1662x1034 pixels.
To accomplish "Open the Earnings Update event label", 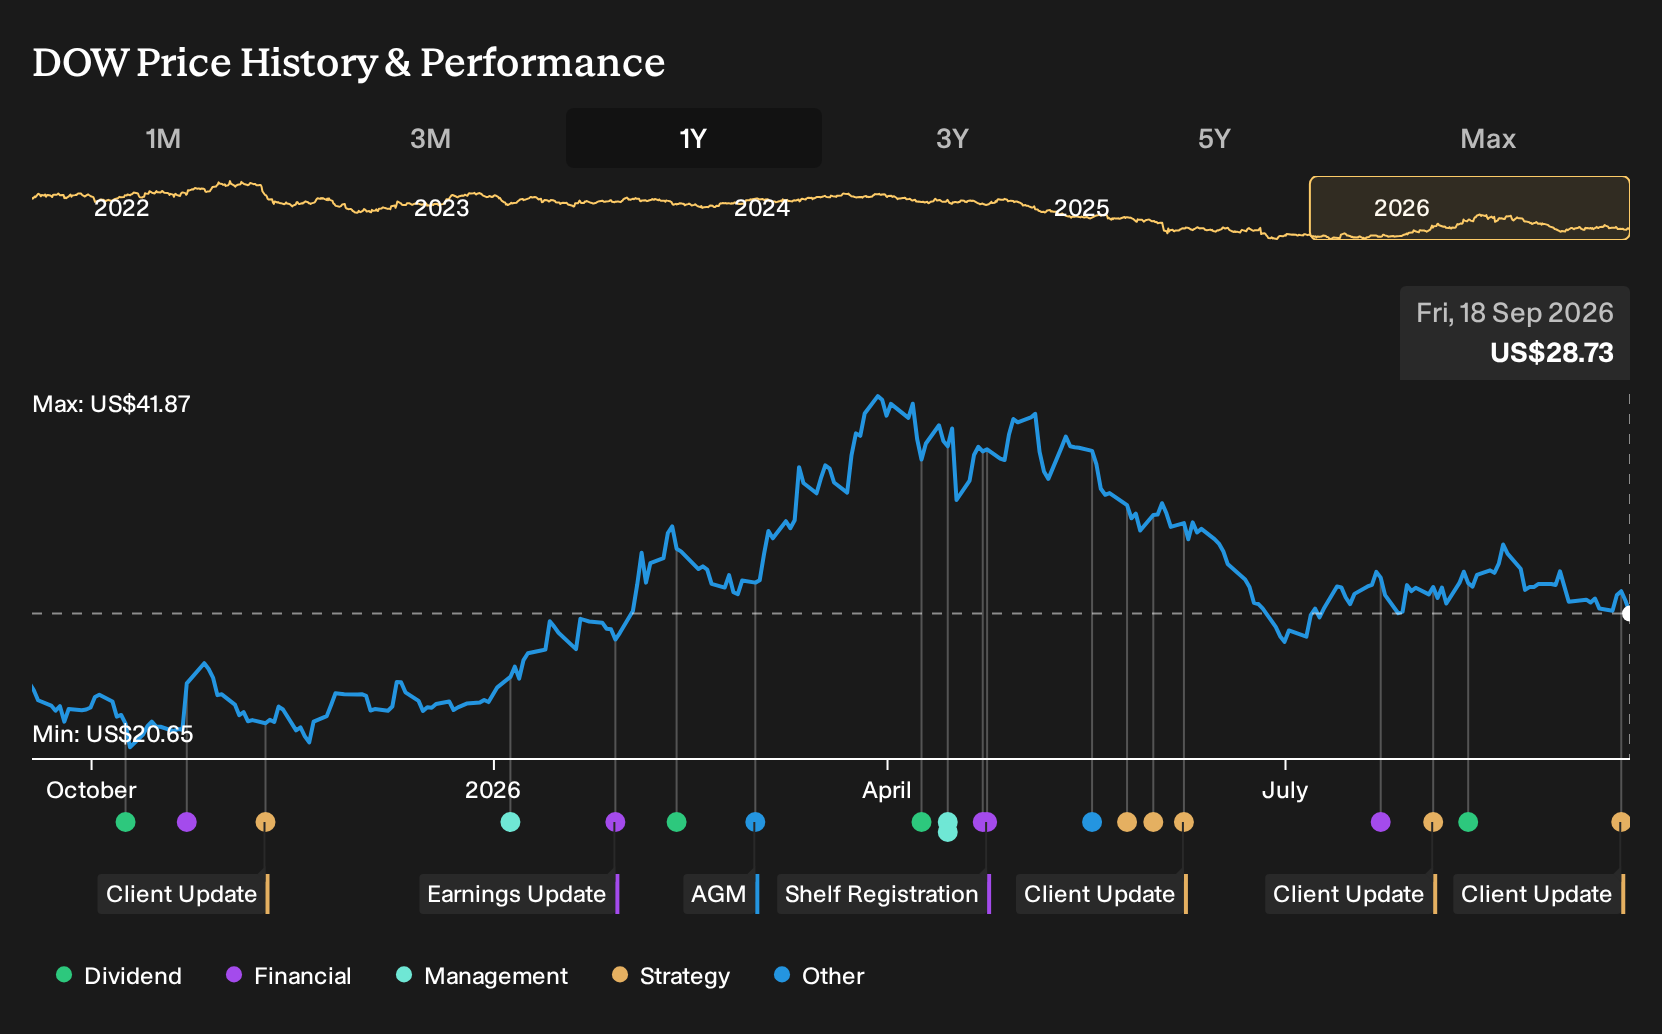I will [519, 894].
